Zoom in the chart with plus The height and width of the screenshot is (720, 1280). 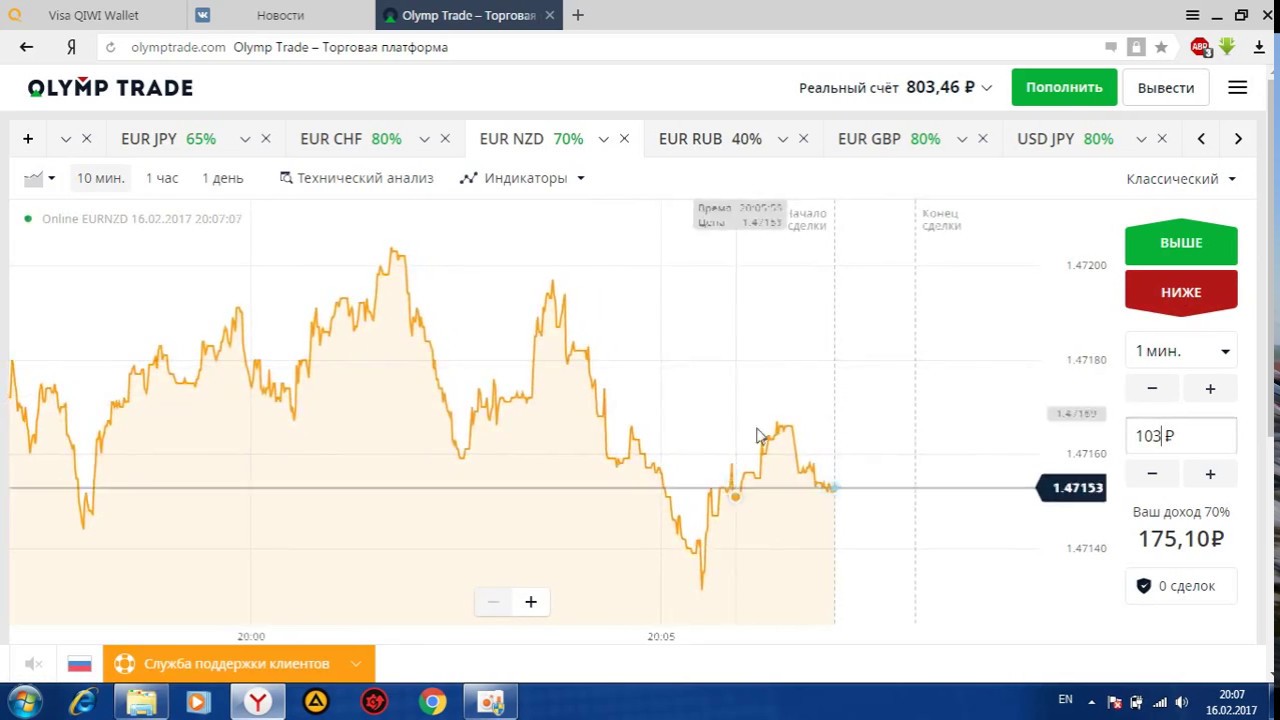pyautogui.click(x=531, y=601)
